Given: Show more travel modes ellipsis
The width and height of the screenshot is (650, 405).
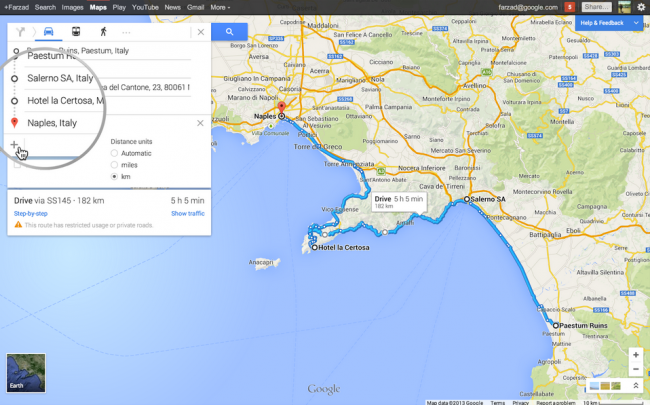Looking at the screenshot, I should point(126,32).
